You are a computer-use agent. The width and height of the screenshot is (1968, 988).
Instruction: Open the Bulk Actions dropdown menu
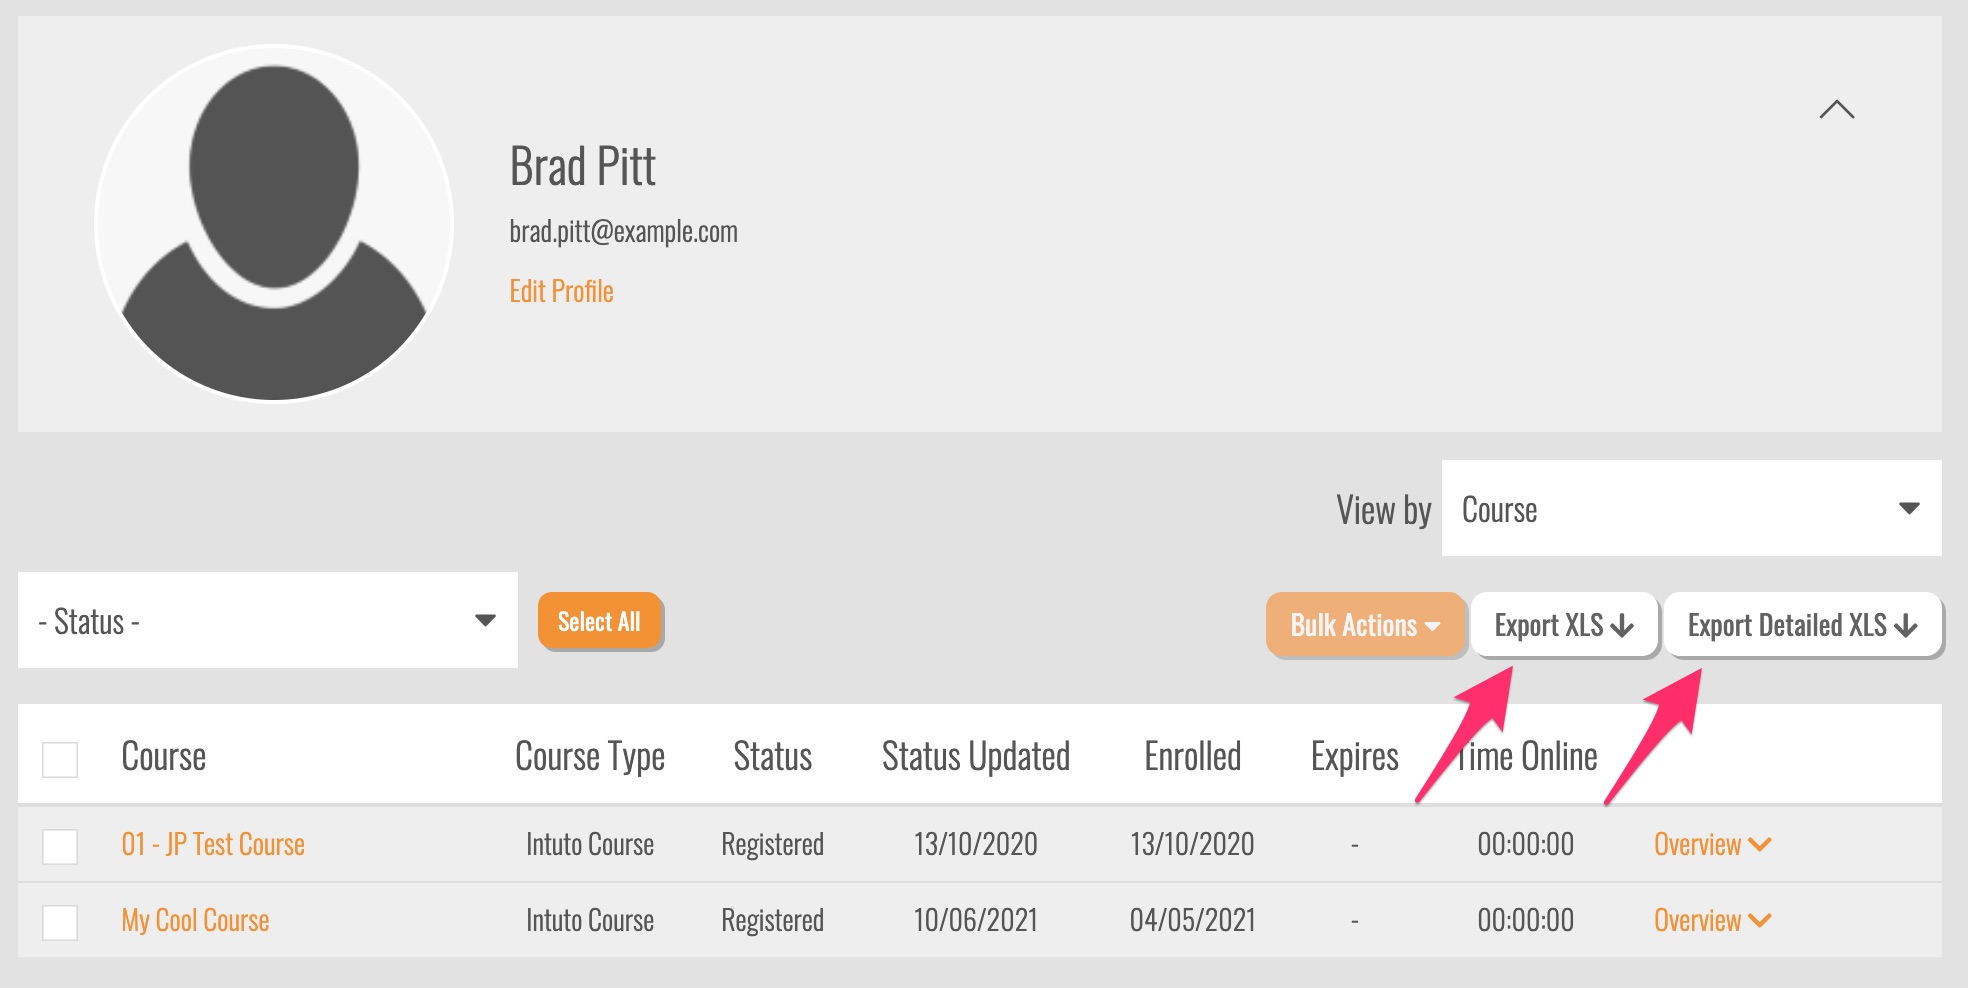pos(1365,626)
